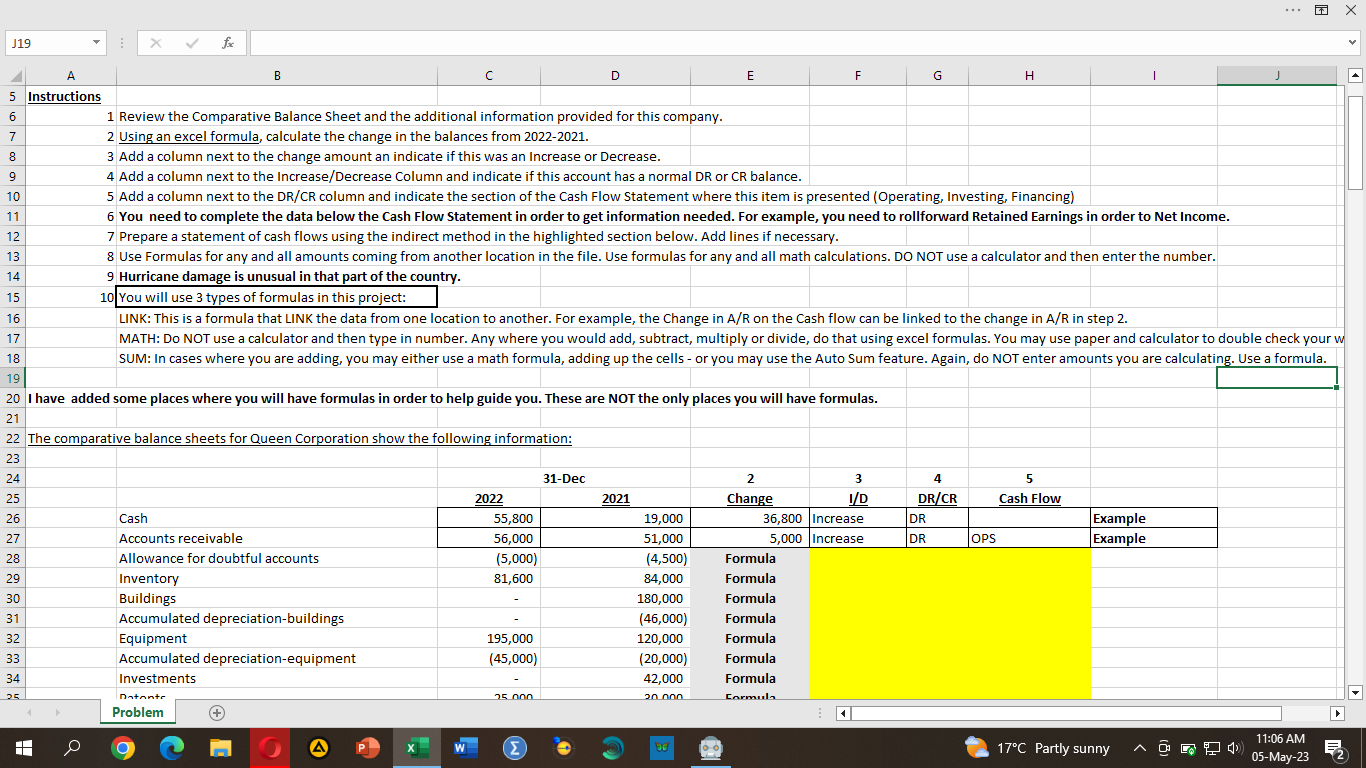The width and height of the screenshot is (1366, 768).
Task: Open the yellow triangle app in taskbar
Action: click(318, 748)
